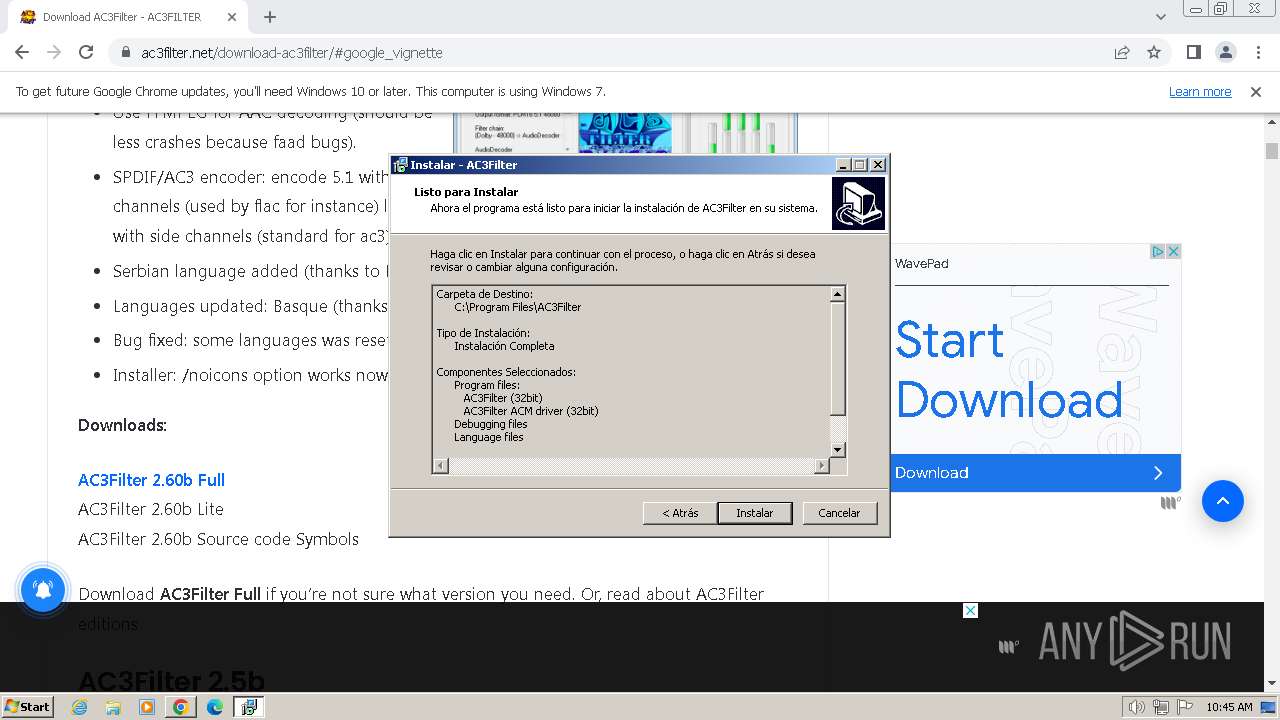
Task: Share this page from the address bar
Action: coord(1122,52)
